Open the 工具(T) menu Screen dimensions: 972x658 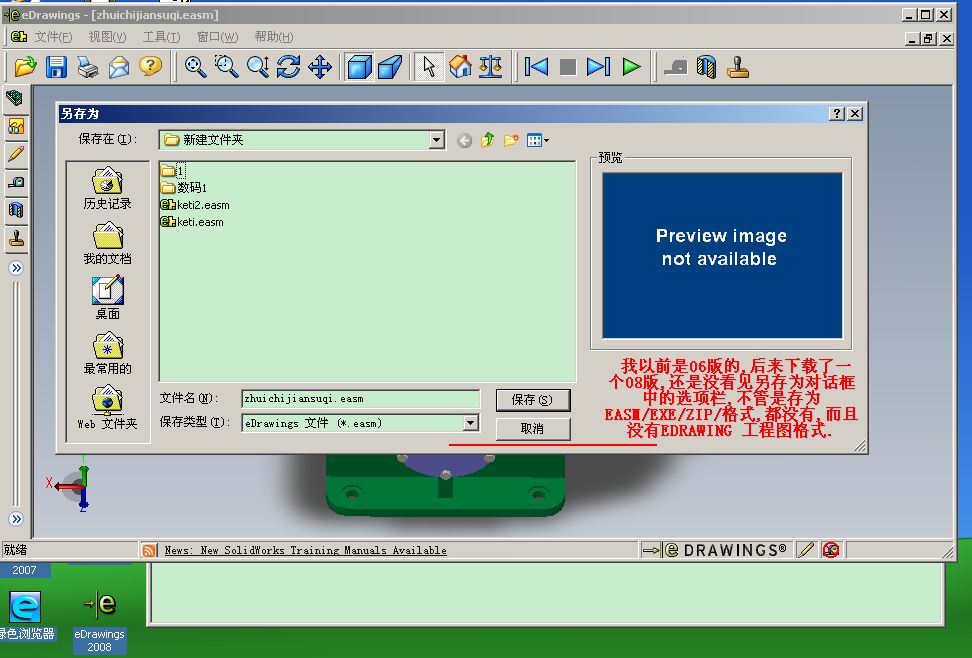tap(161, 37)
